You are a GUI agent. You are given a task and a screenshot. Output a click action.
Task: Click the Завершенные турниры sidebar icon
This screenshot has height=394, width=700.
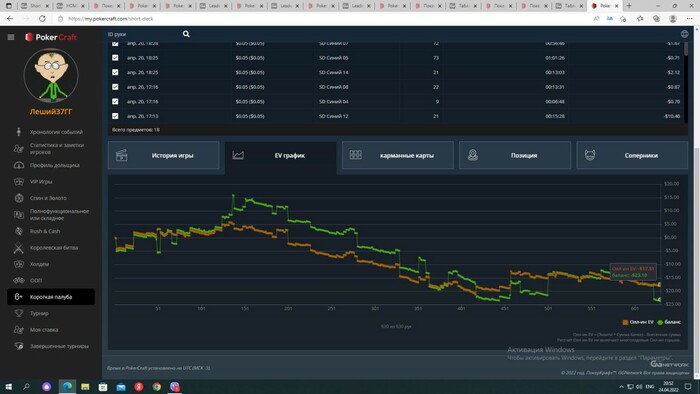click(x=19, y=346)
